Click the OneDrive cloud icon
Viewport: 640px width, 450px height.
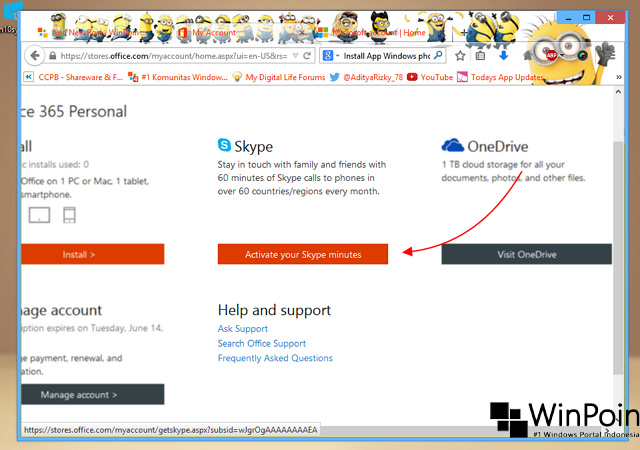pos(452,145)
